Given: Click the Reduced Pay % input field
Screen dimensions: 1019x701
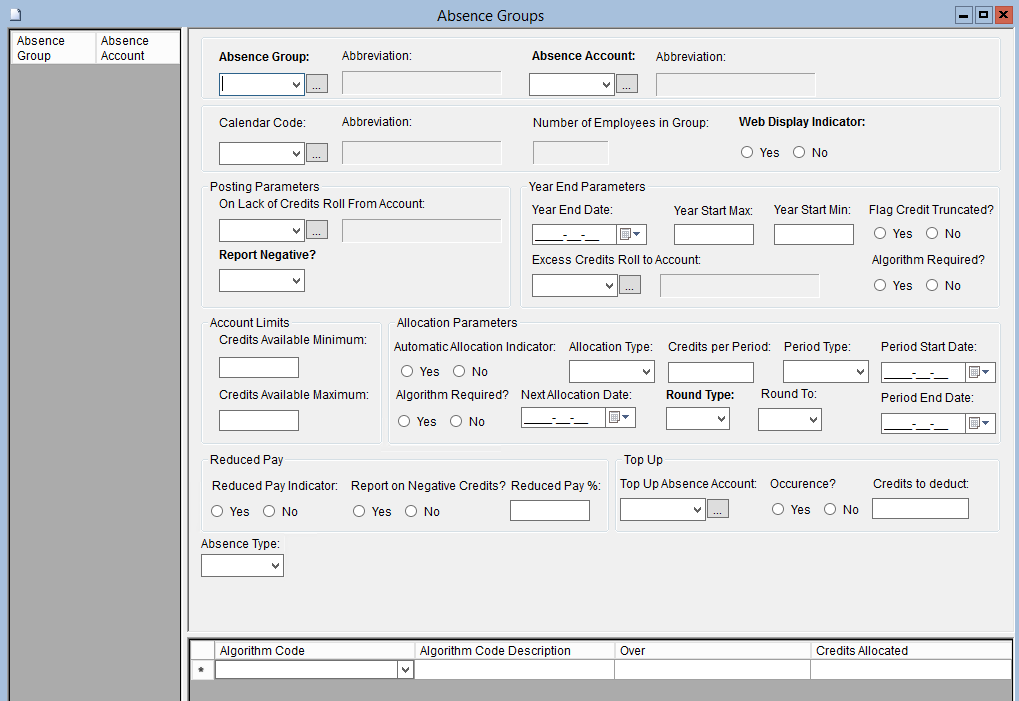Looking at the screenshot, I should coord(549,511).
